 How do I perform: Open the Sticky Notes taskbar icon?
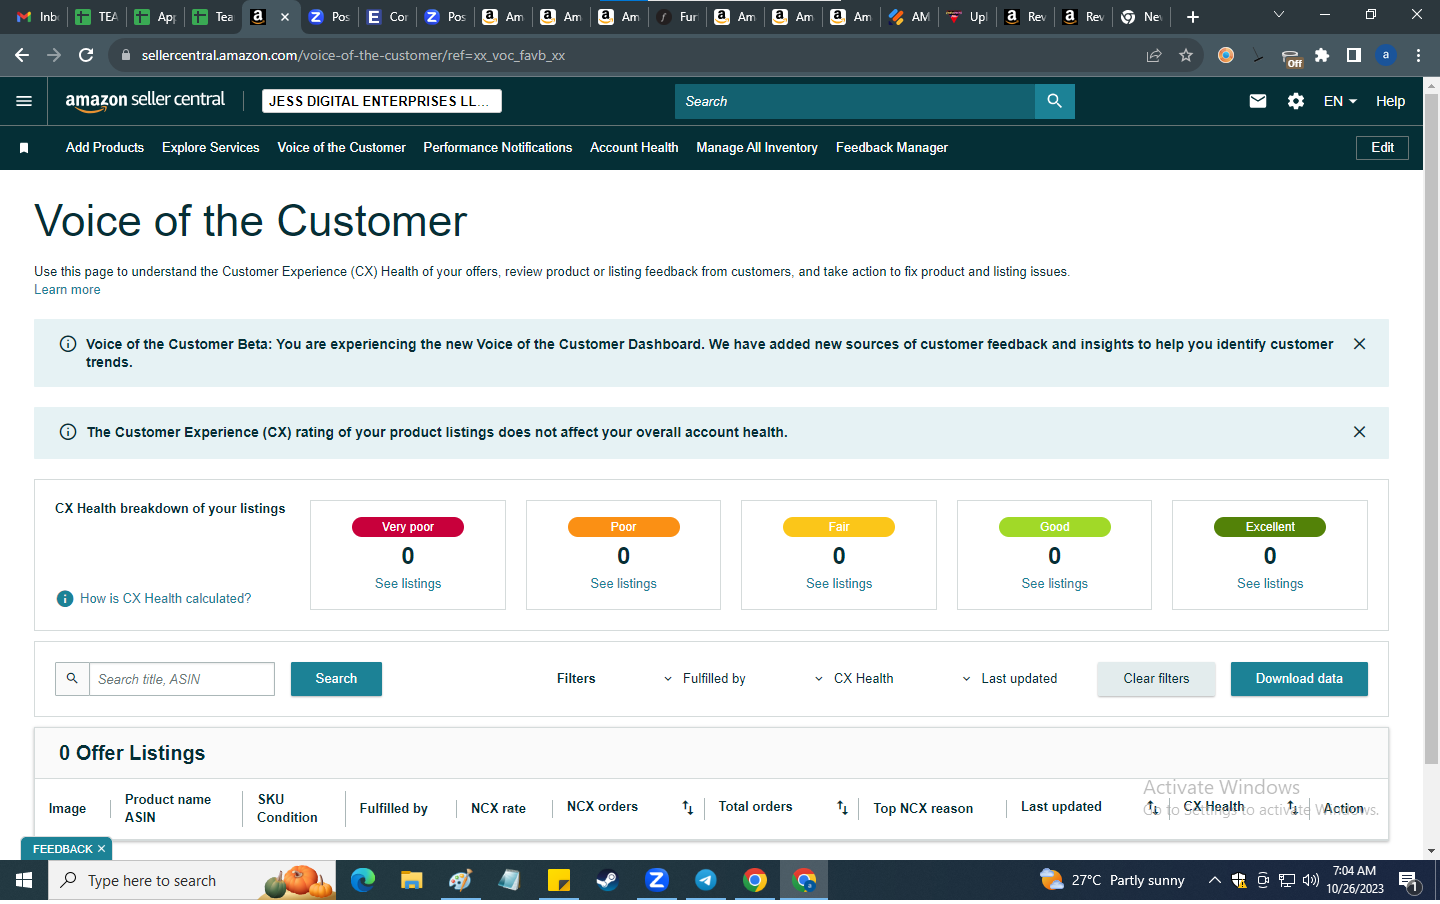559,880
